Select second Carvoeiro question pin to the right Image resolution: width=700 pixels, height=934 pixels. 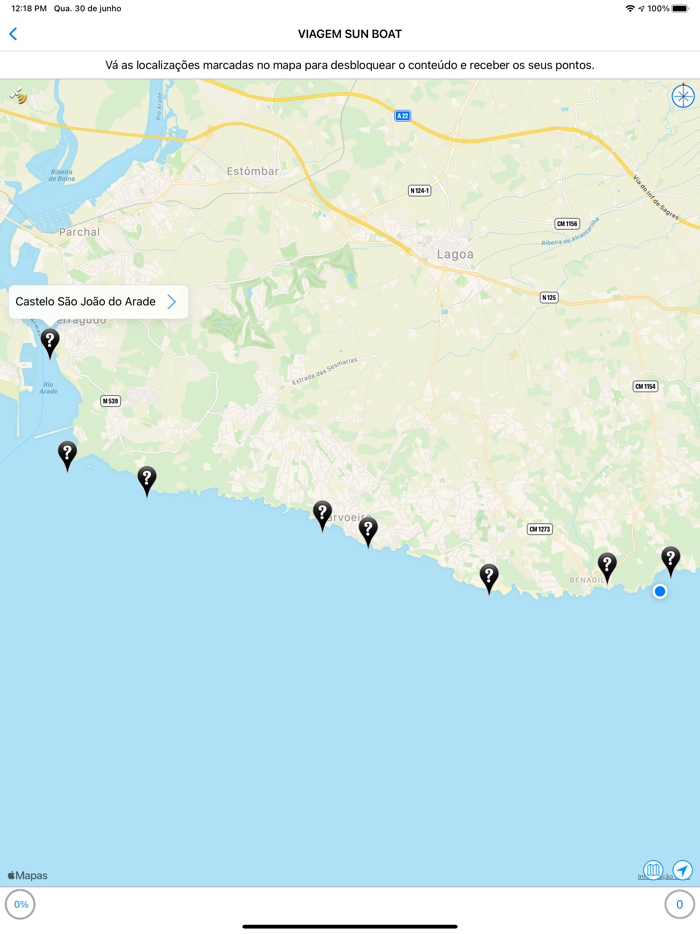pyautogui.click(x=368, y=533)
